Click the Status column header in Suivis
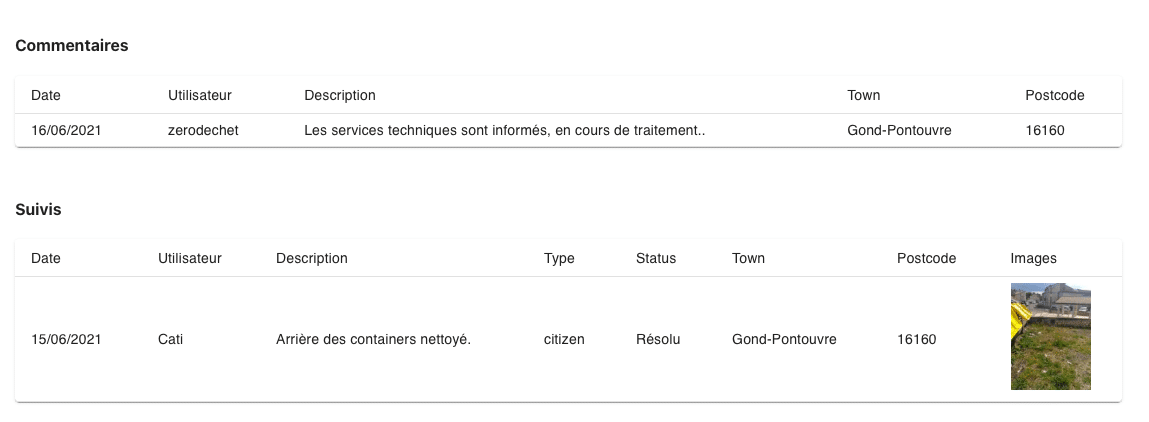This screenshot has width=1149, height=422. (656, 258)
